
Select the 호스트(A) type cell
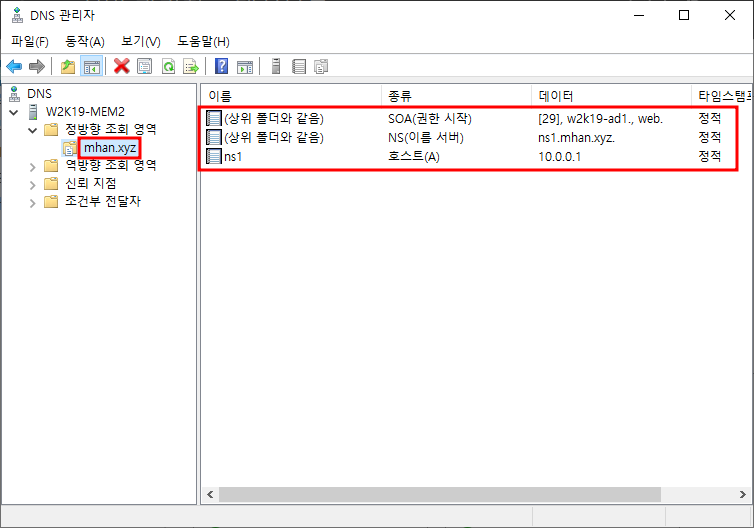point(414,156)
